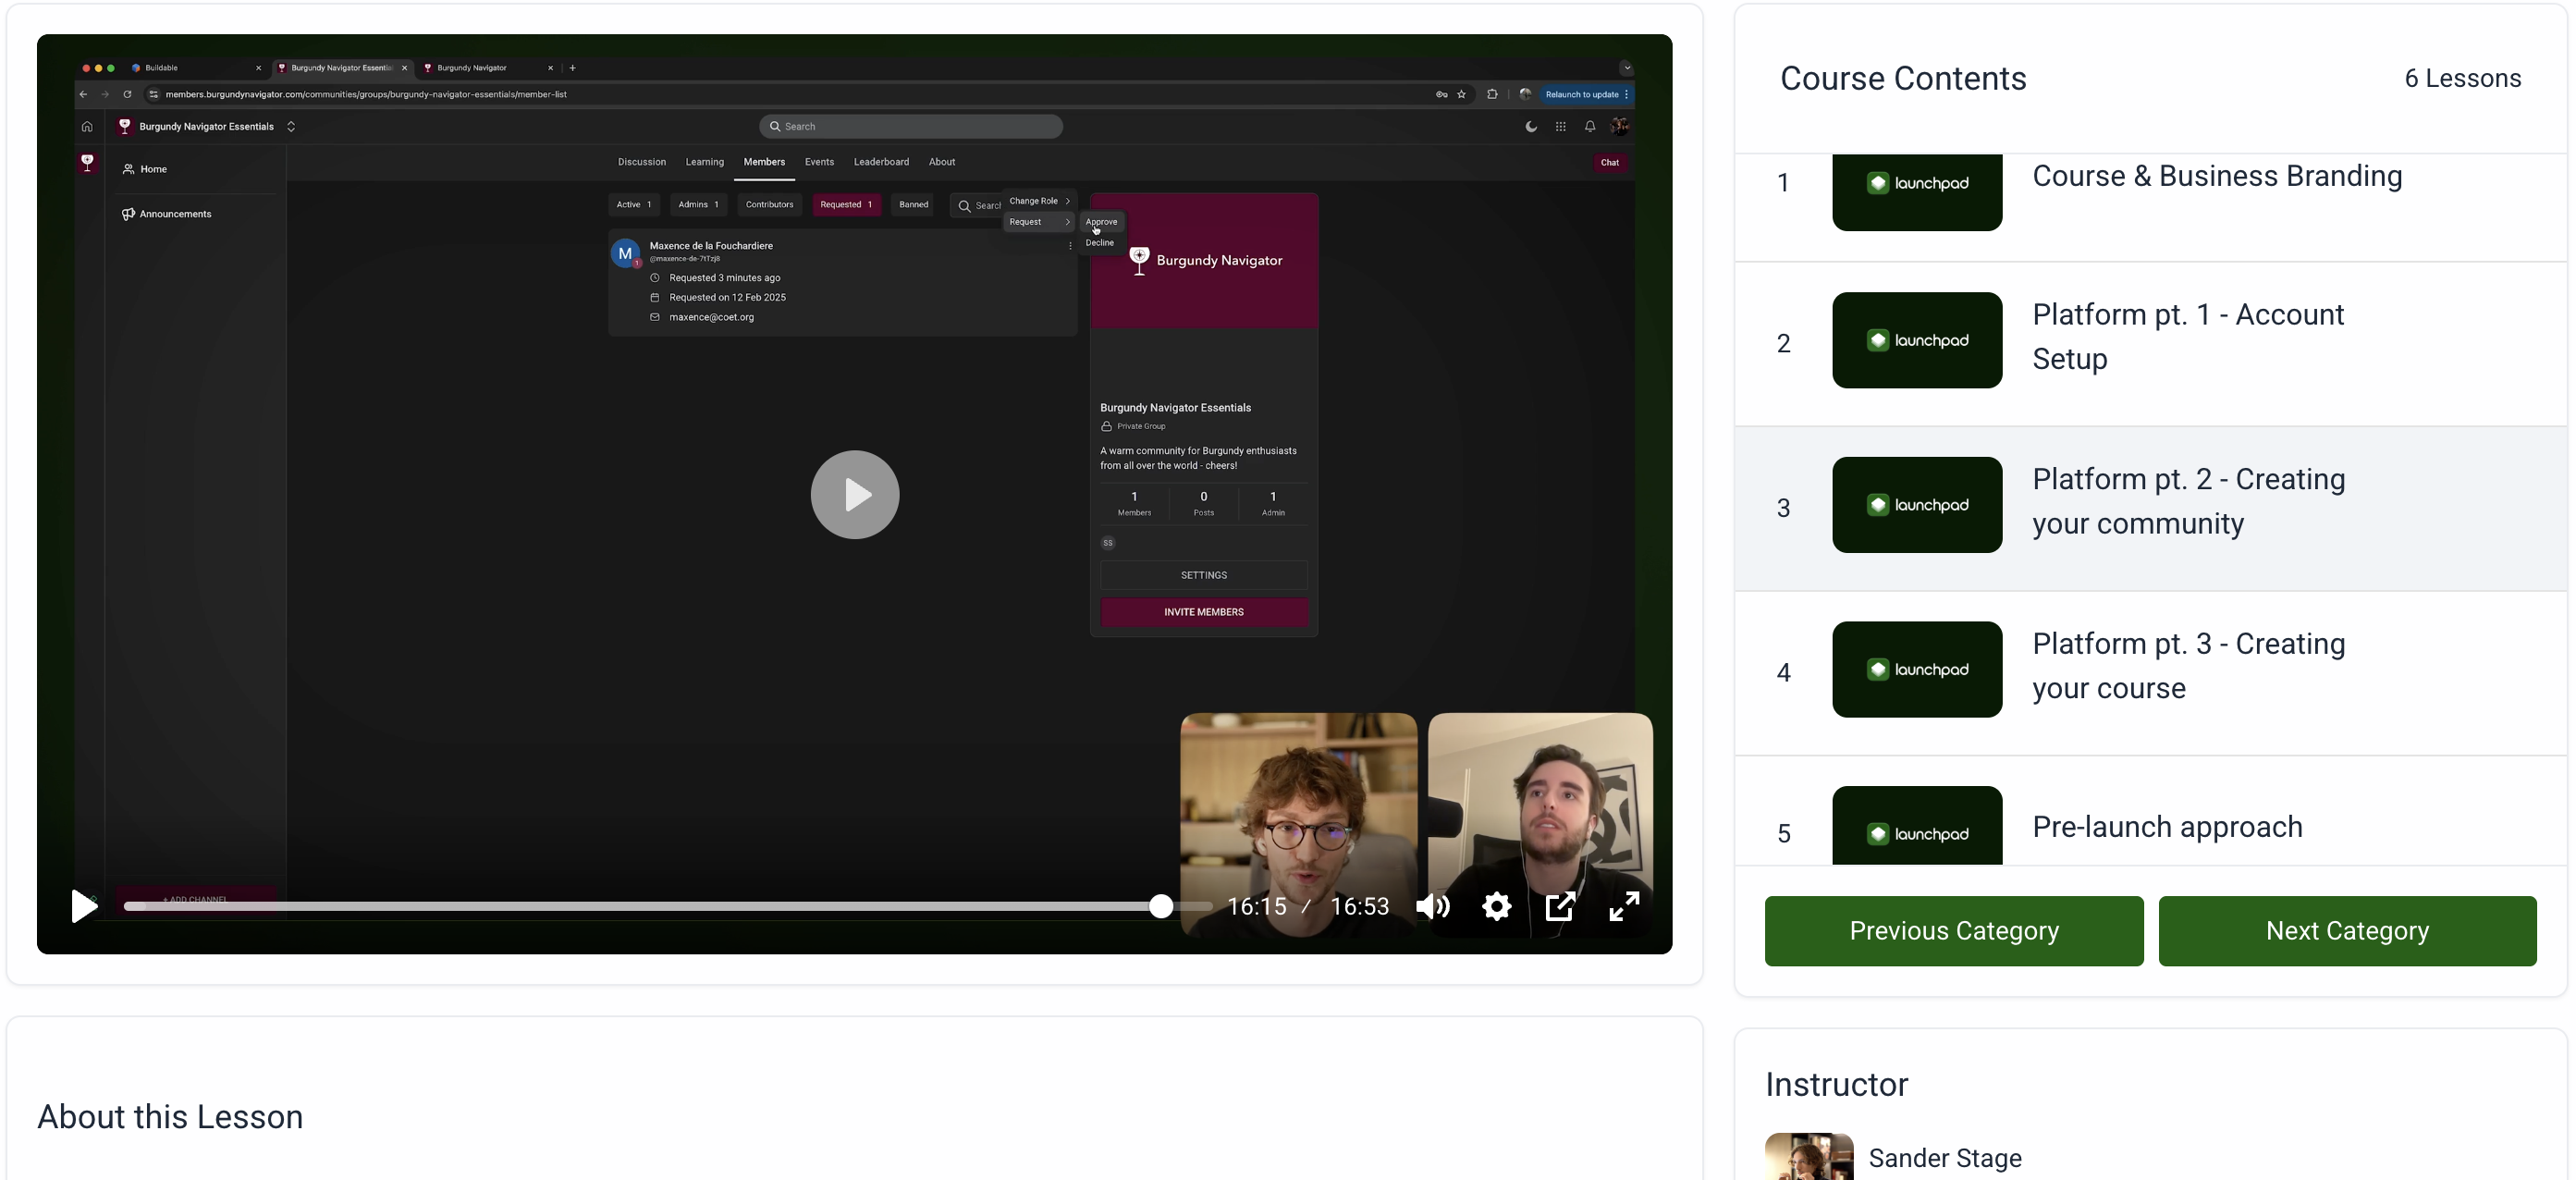In the video, click the Admins 1 filter
This screenshot has height=1180, width=2576.
tap(698, 205)
